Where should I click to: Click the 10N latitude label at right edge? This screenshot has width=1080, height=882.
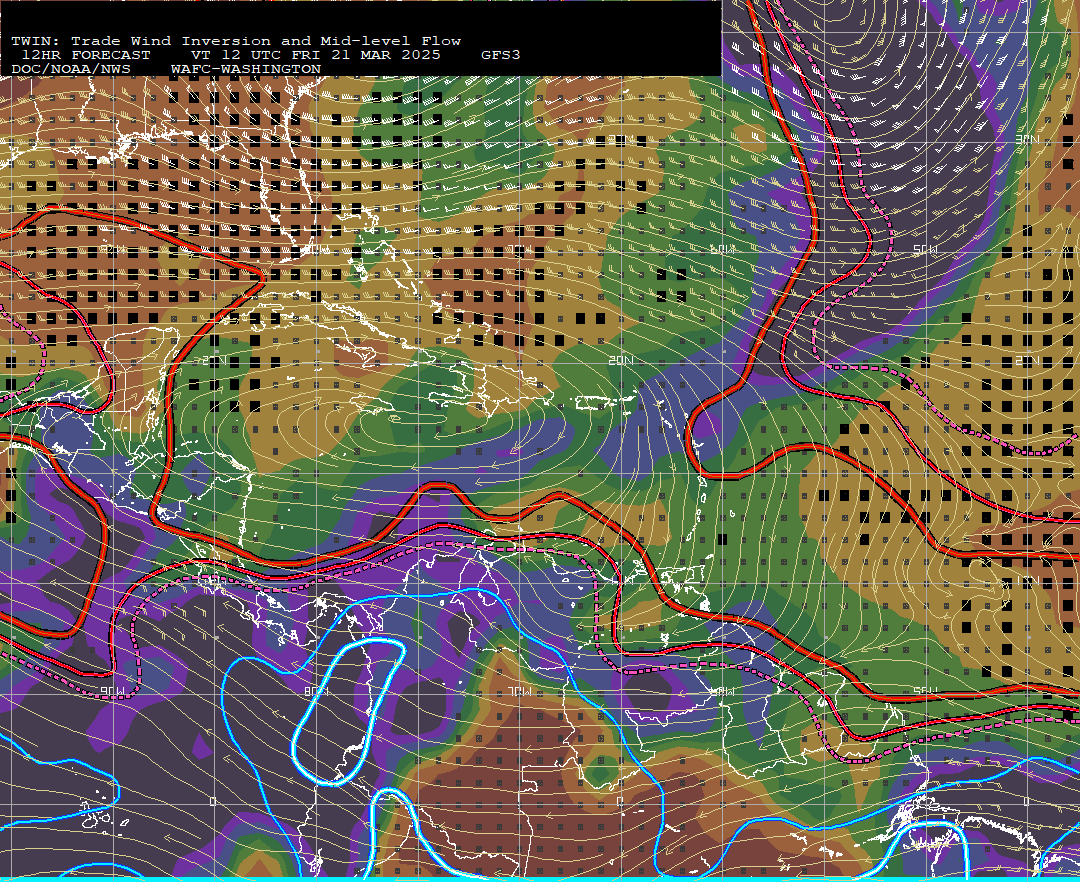(1027, 580)
